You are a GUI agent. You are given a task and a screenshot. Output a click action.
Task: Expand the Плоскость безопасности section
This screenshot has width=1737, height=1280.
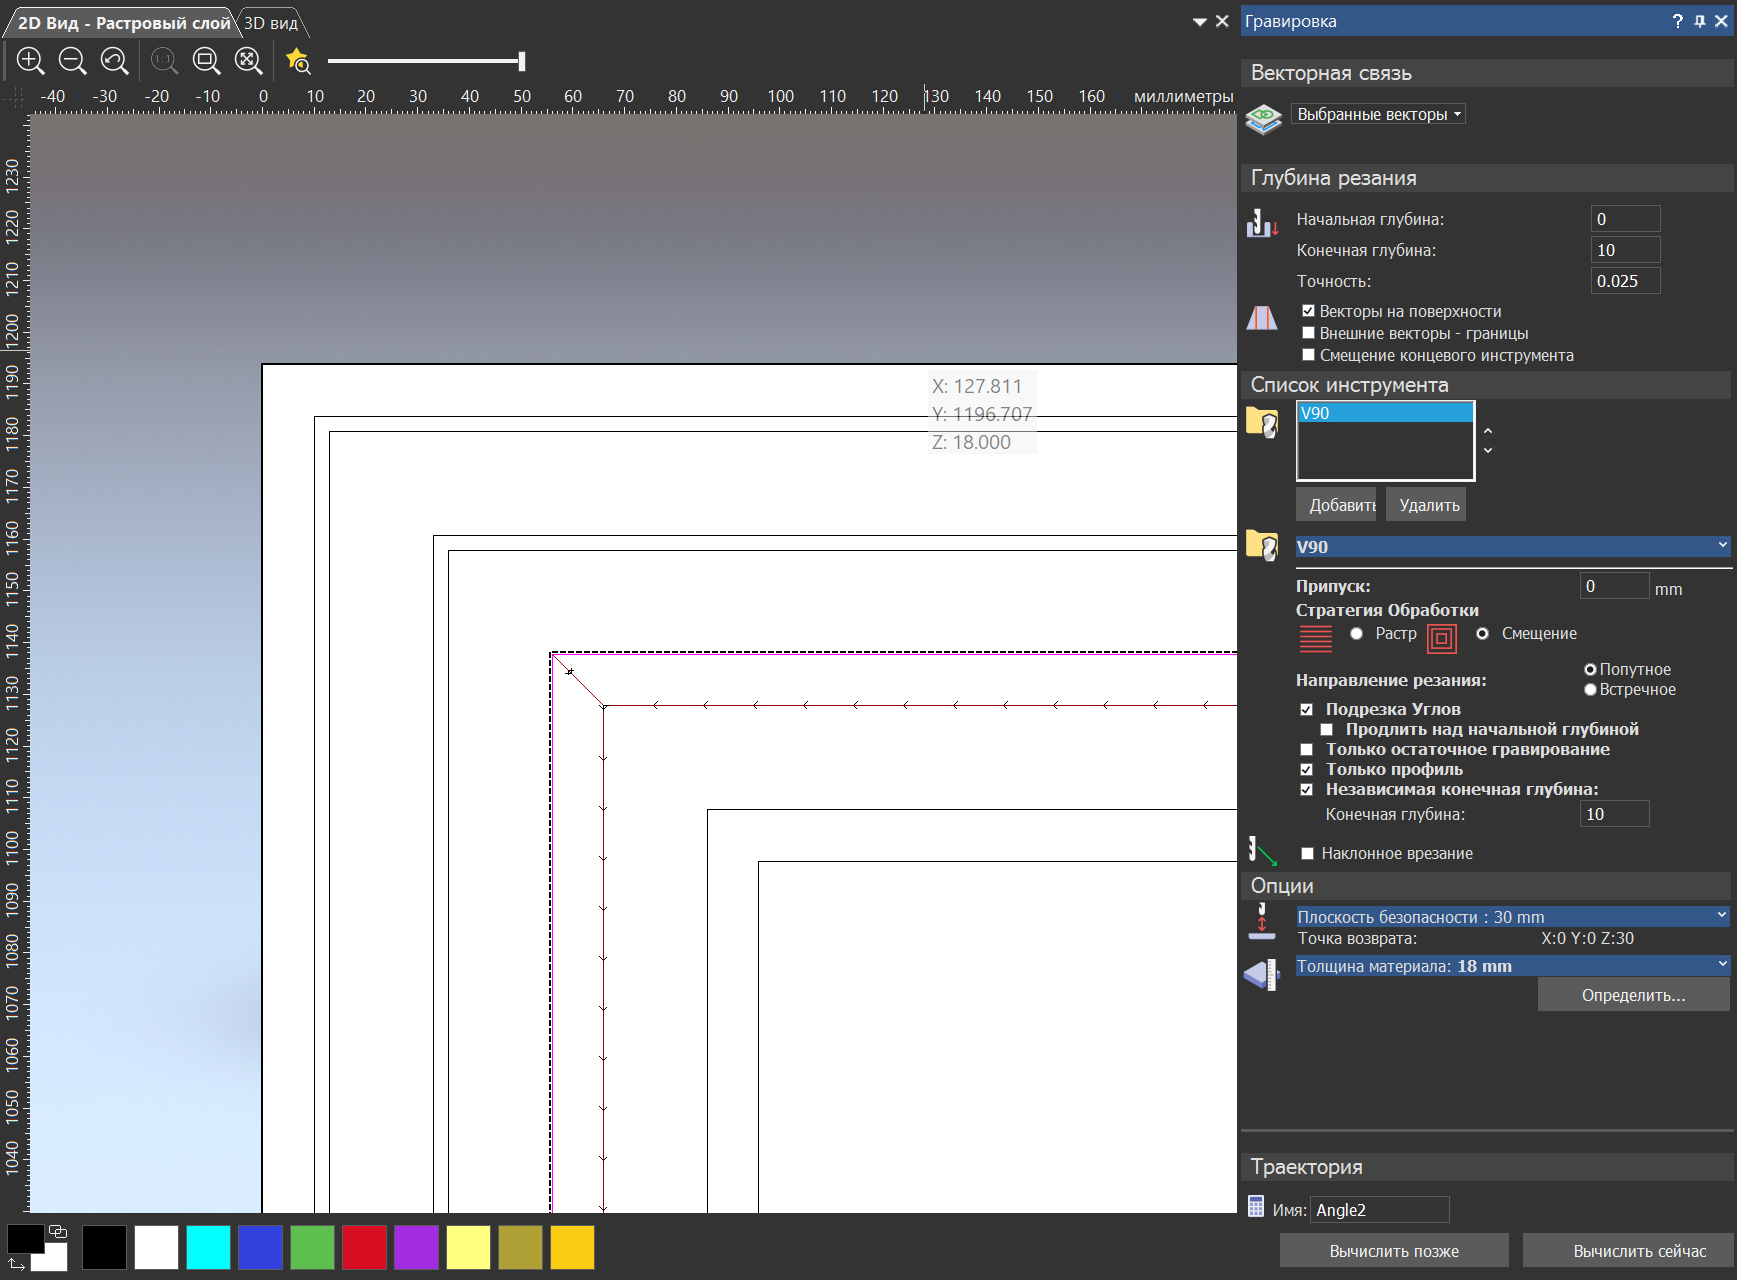click(x=1512, y=917)
